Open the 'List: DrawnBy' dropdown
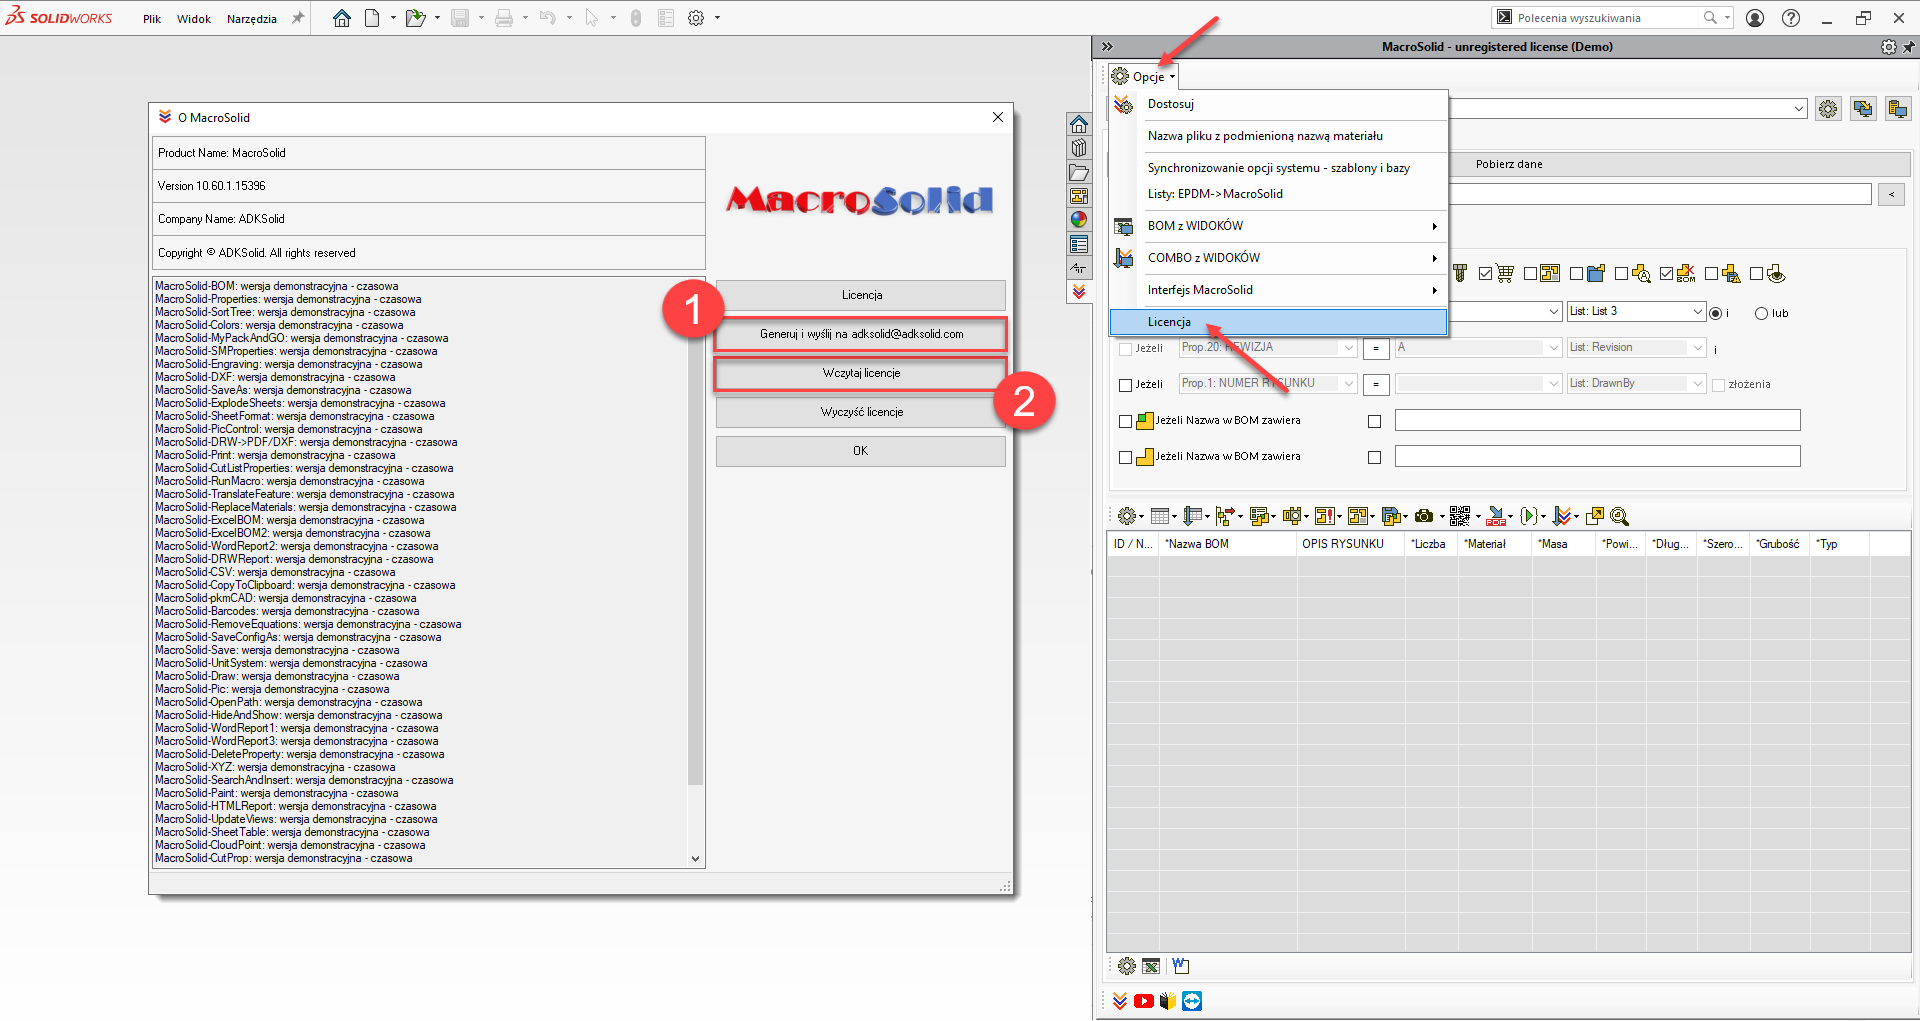 coord(1697,383)
